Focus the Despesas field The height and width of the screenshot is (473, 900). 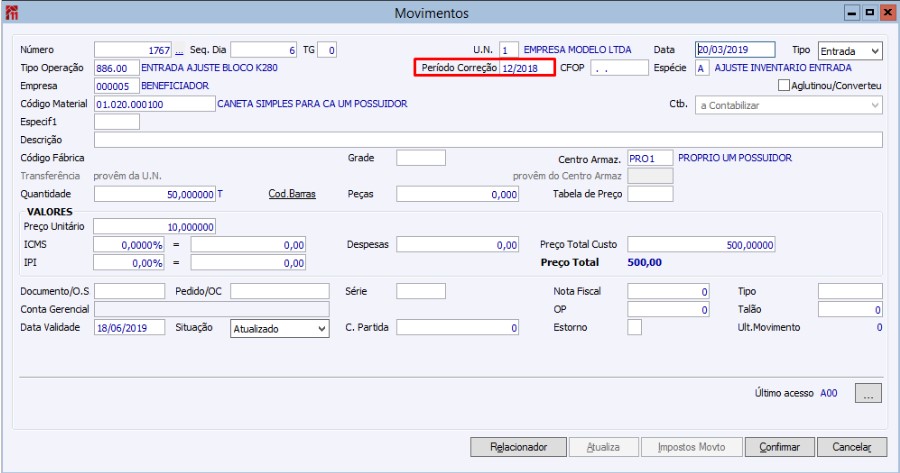(x=457, y=245)
